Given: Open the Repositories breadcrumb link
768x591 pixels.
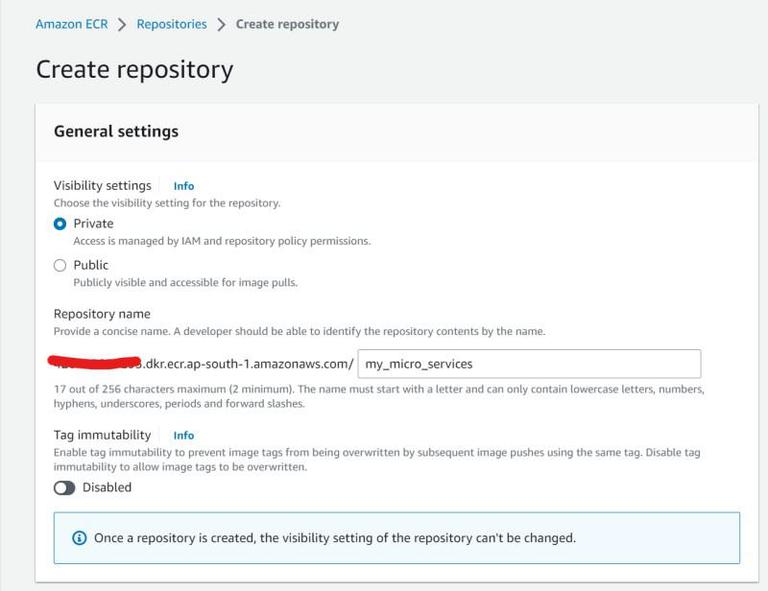Looking at the screenshot, I should (171, 24).
